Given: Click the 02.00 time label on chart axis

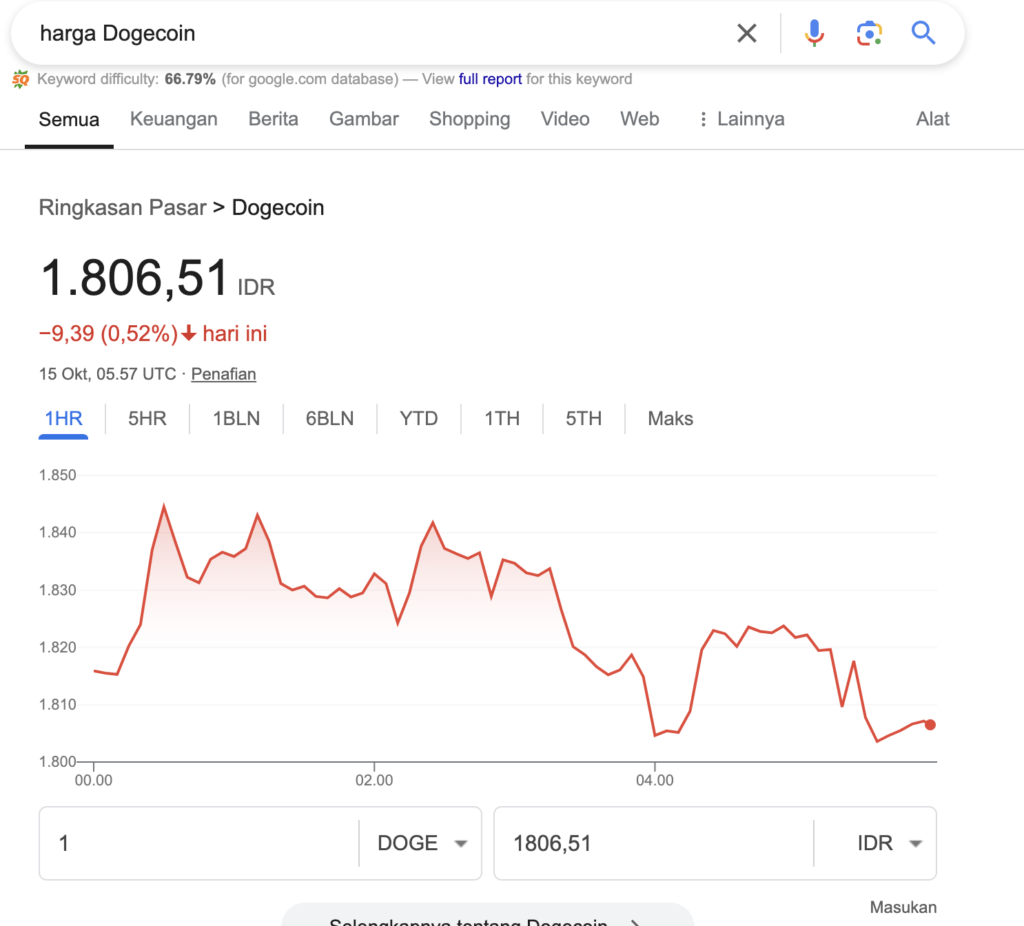Looking at the screenshot, I should (374, 780).
